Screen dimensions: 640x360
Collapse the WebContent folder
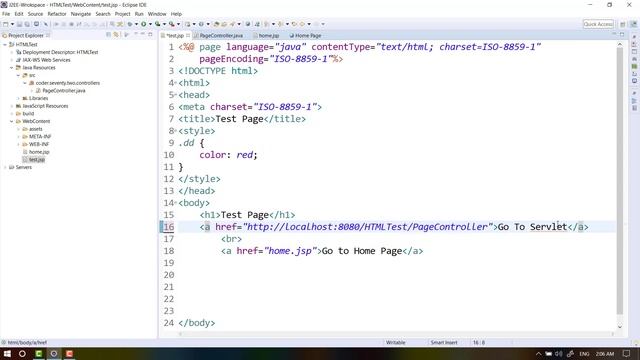click(x=11, y=122)
